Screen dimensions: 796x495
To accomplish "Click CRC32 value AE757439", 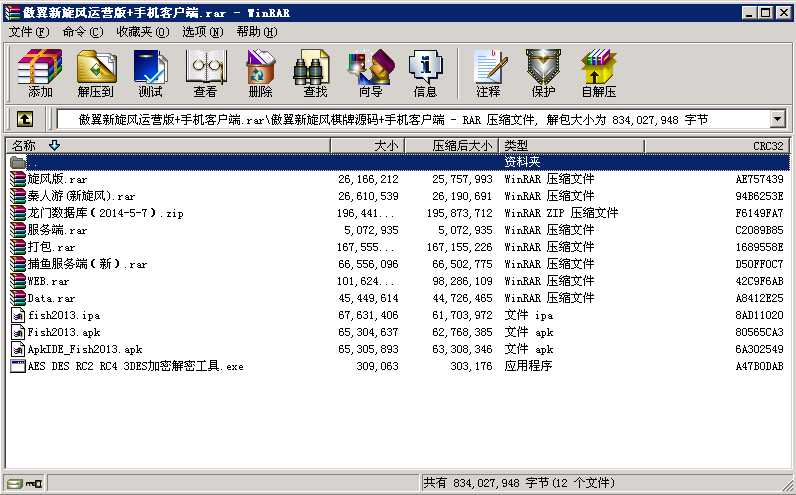I will (x=759, y=179).
